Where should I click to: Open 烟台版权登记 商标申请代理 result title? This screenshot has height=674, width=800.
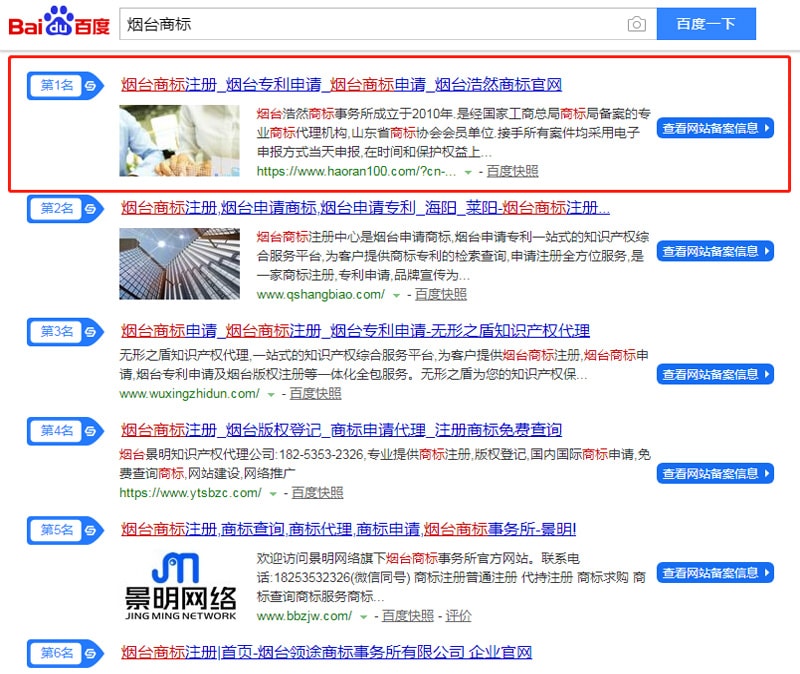coord(341,430)
